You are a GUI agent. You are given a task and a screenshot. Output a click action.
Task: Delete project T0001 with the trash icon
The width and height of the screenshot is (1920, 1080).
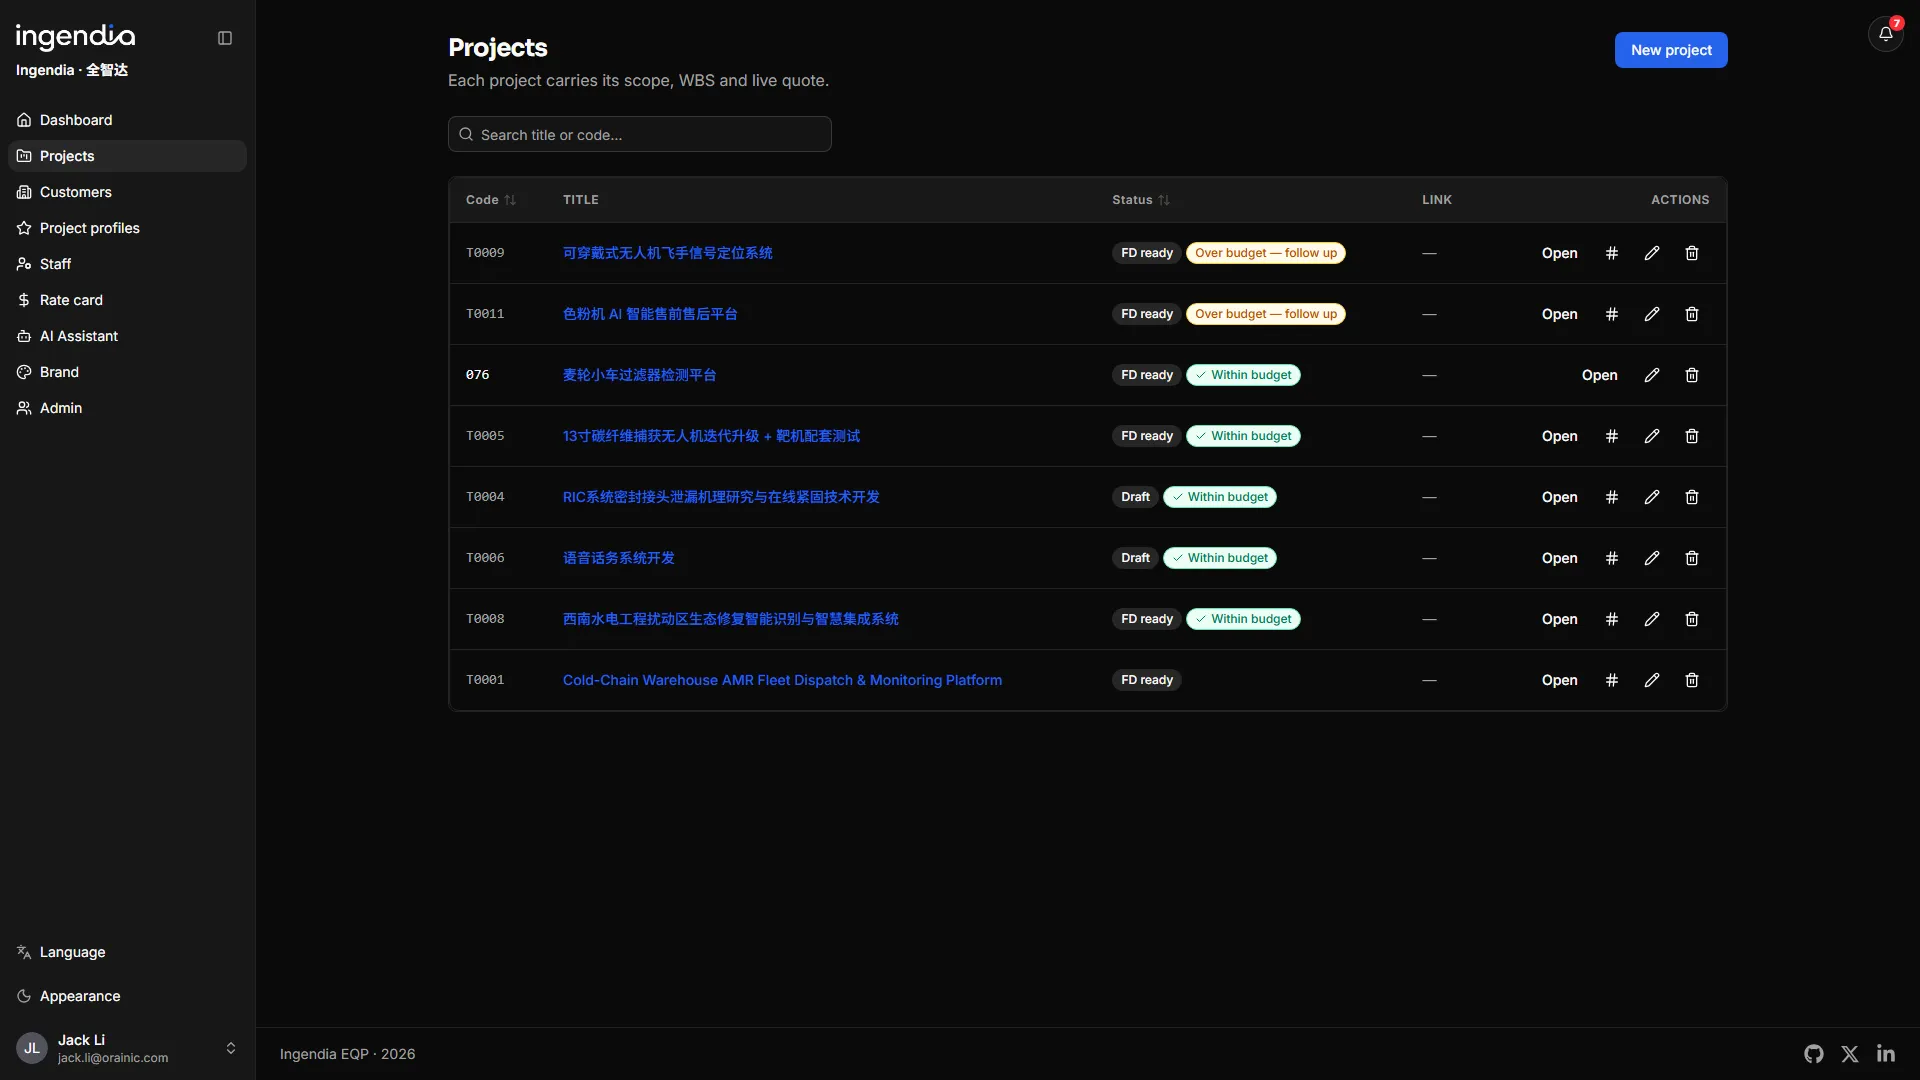coord(1691,680)
